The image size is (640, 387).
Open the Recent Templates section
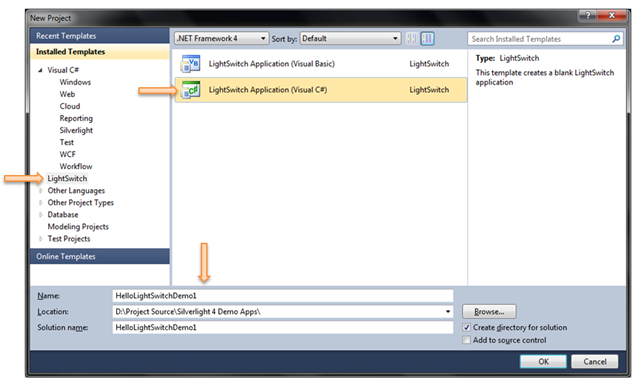pos(100,36)
